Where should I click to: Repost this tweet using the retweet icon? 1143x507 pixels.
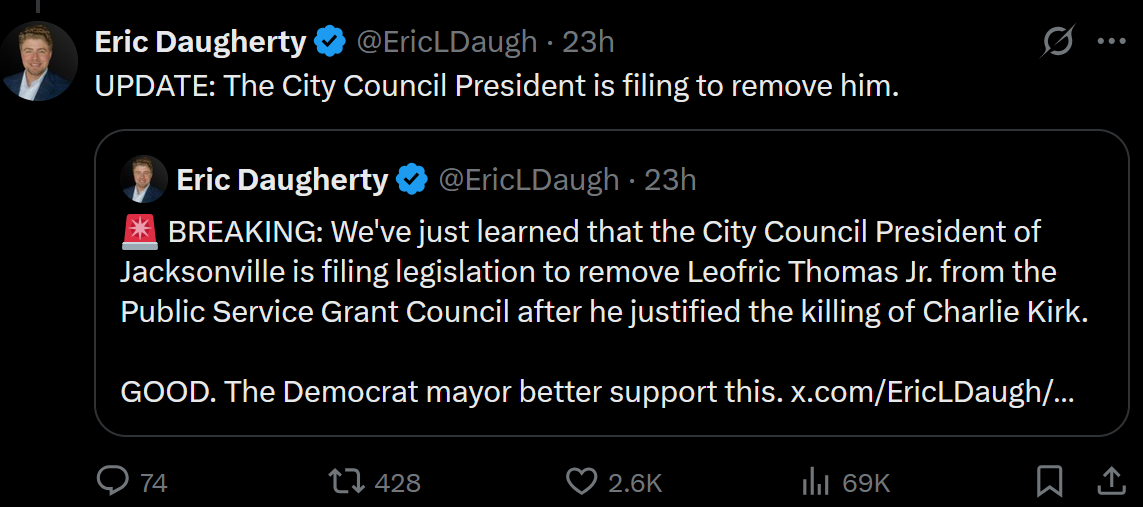click(x=346, y=482)
